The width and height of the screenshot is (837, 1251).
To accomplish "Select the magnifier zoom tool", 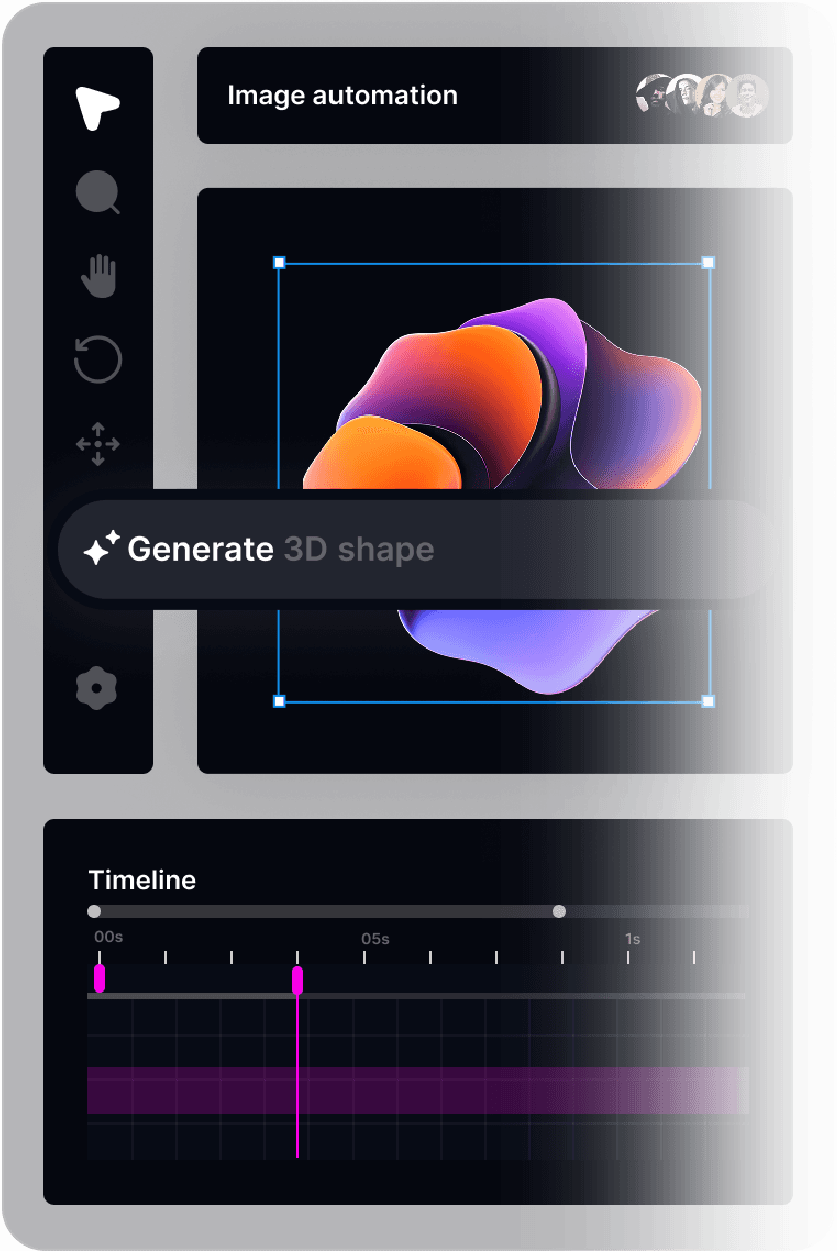I will (x=98, y=192).
